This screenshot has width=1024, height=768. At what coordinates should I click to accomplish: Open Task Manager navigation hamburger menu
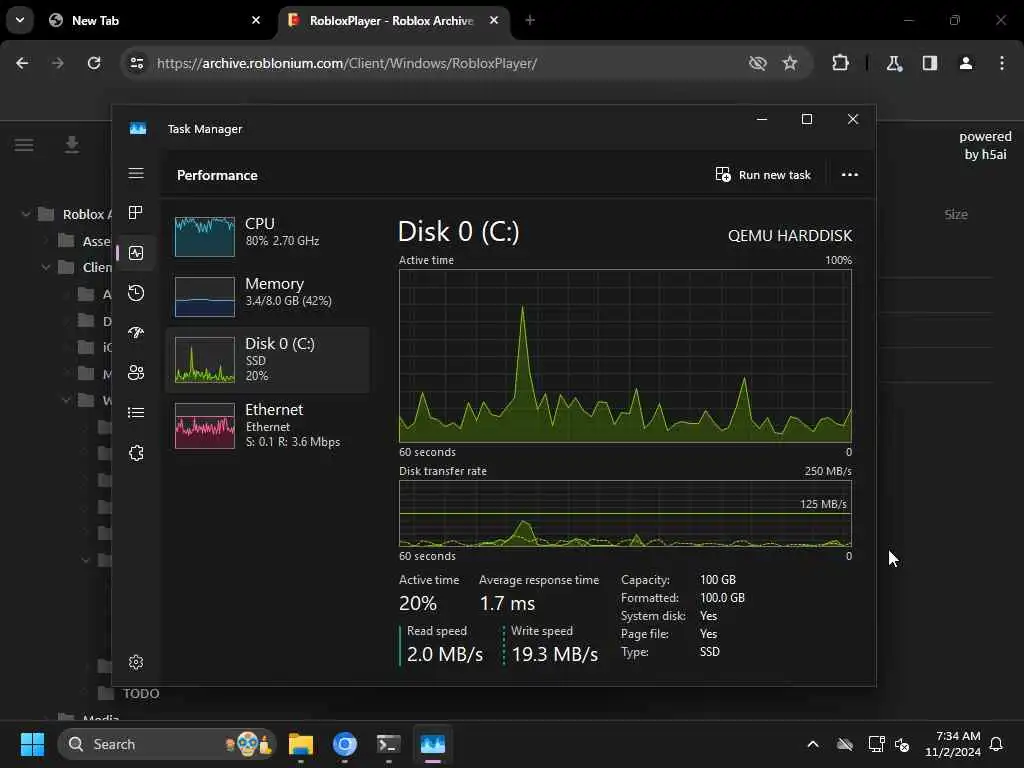[136, 173]
